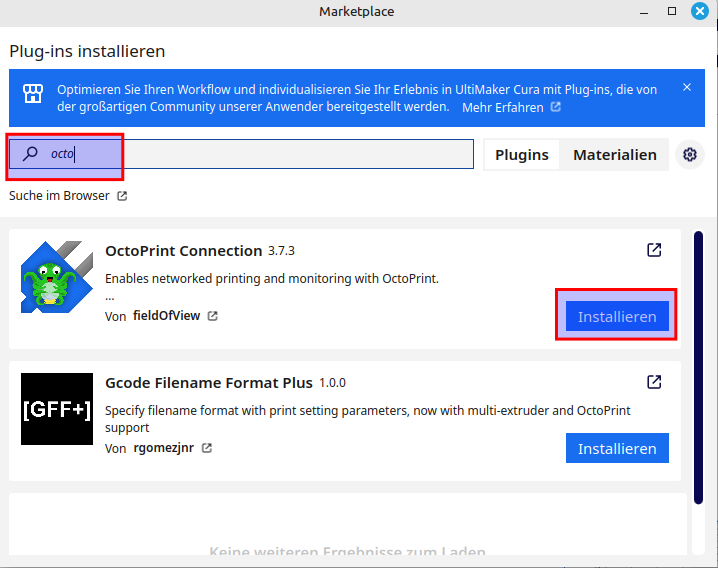Open Gcode Filename Format Plus's external link icon
The width and height of the screenshot is (718, 568).
pyautogui.click(x=654, y=382)
